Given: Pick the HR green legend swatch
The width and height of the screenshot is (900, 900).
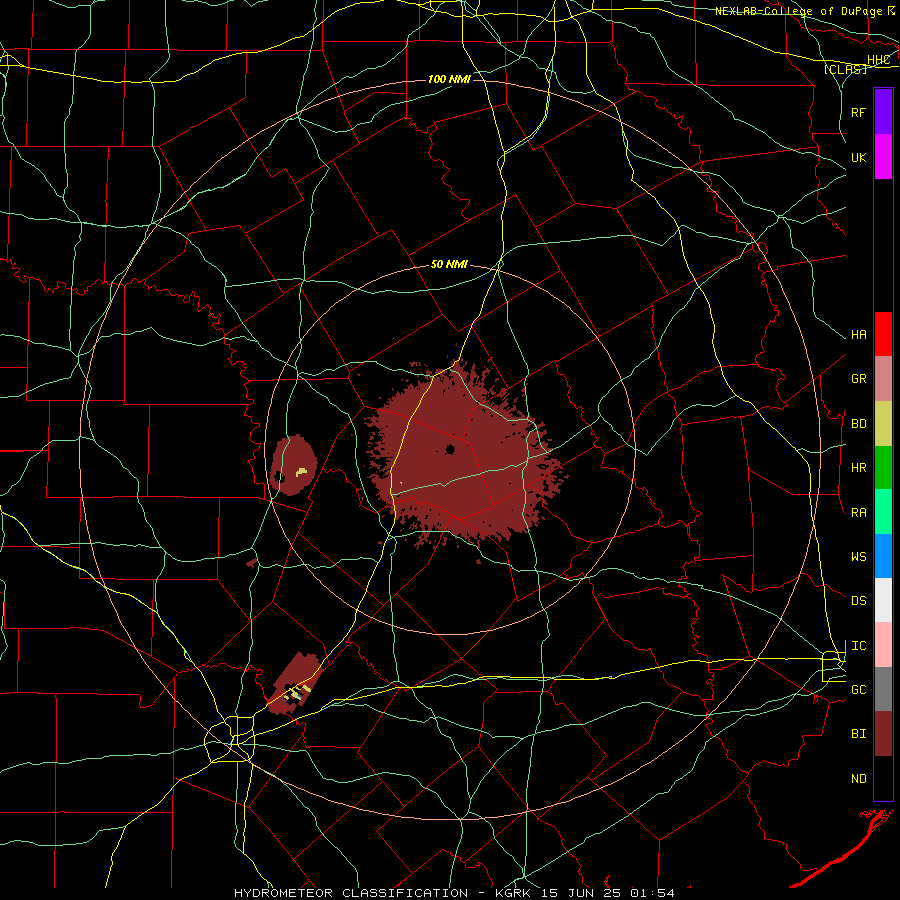Looking at the screenshot, I should 883,468.
